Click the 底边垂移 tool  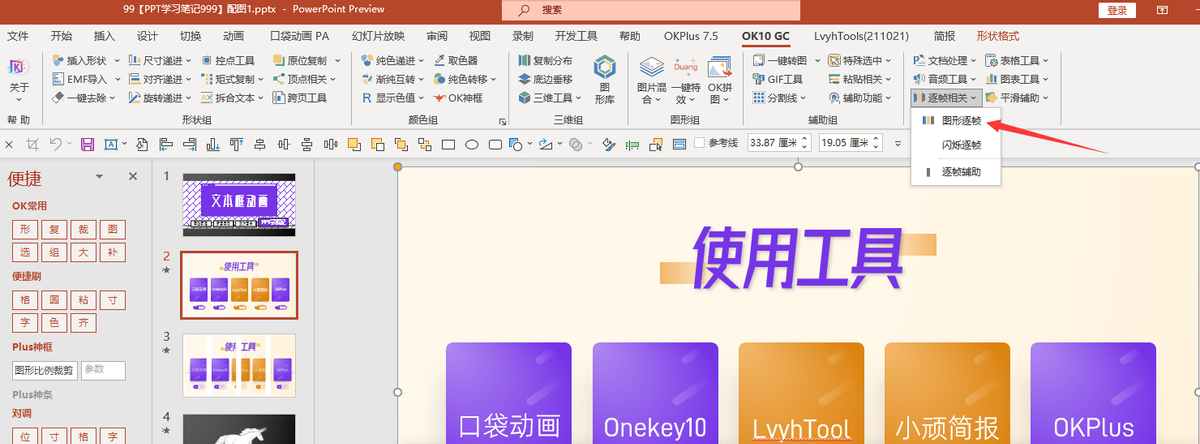(546, 79)
